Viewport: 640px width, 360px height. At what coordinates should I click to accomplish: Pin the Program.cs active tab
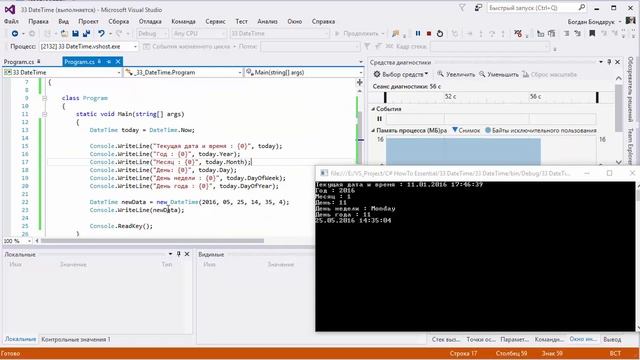coord(109,62)
